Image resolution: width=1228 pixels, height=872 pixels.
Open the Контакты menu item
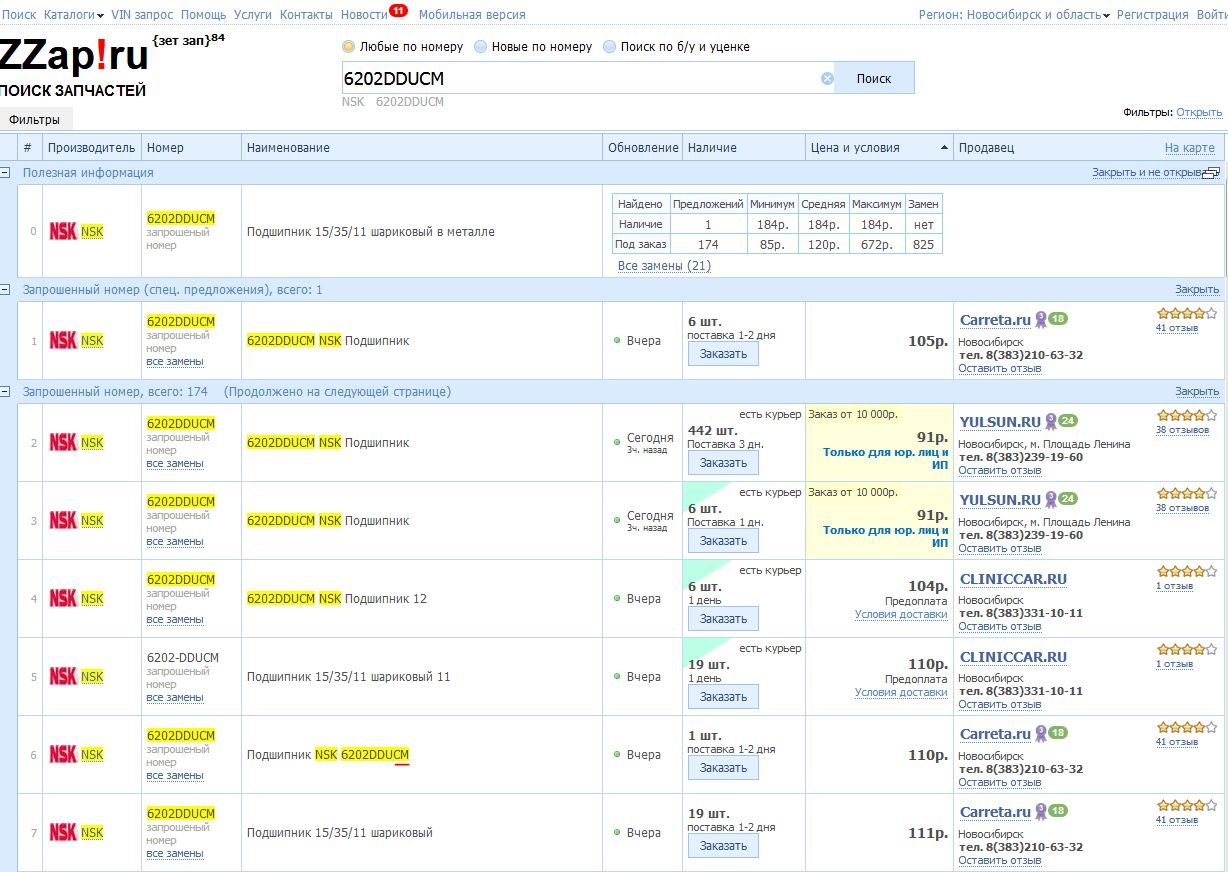click(x=306, y=15)
